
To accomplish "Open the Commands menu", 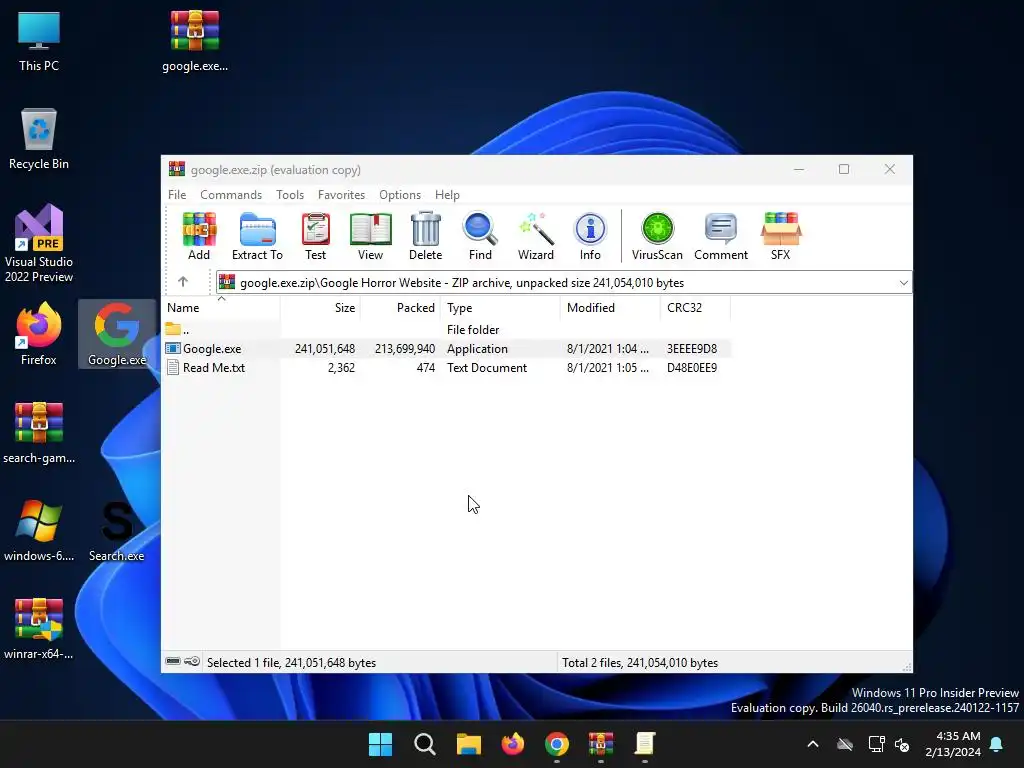I will [x=231, y=195].
